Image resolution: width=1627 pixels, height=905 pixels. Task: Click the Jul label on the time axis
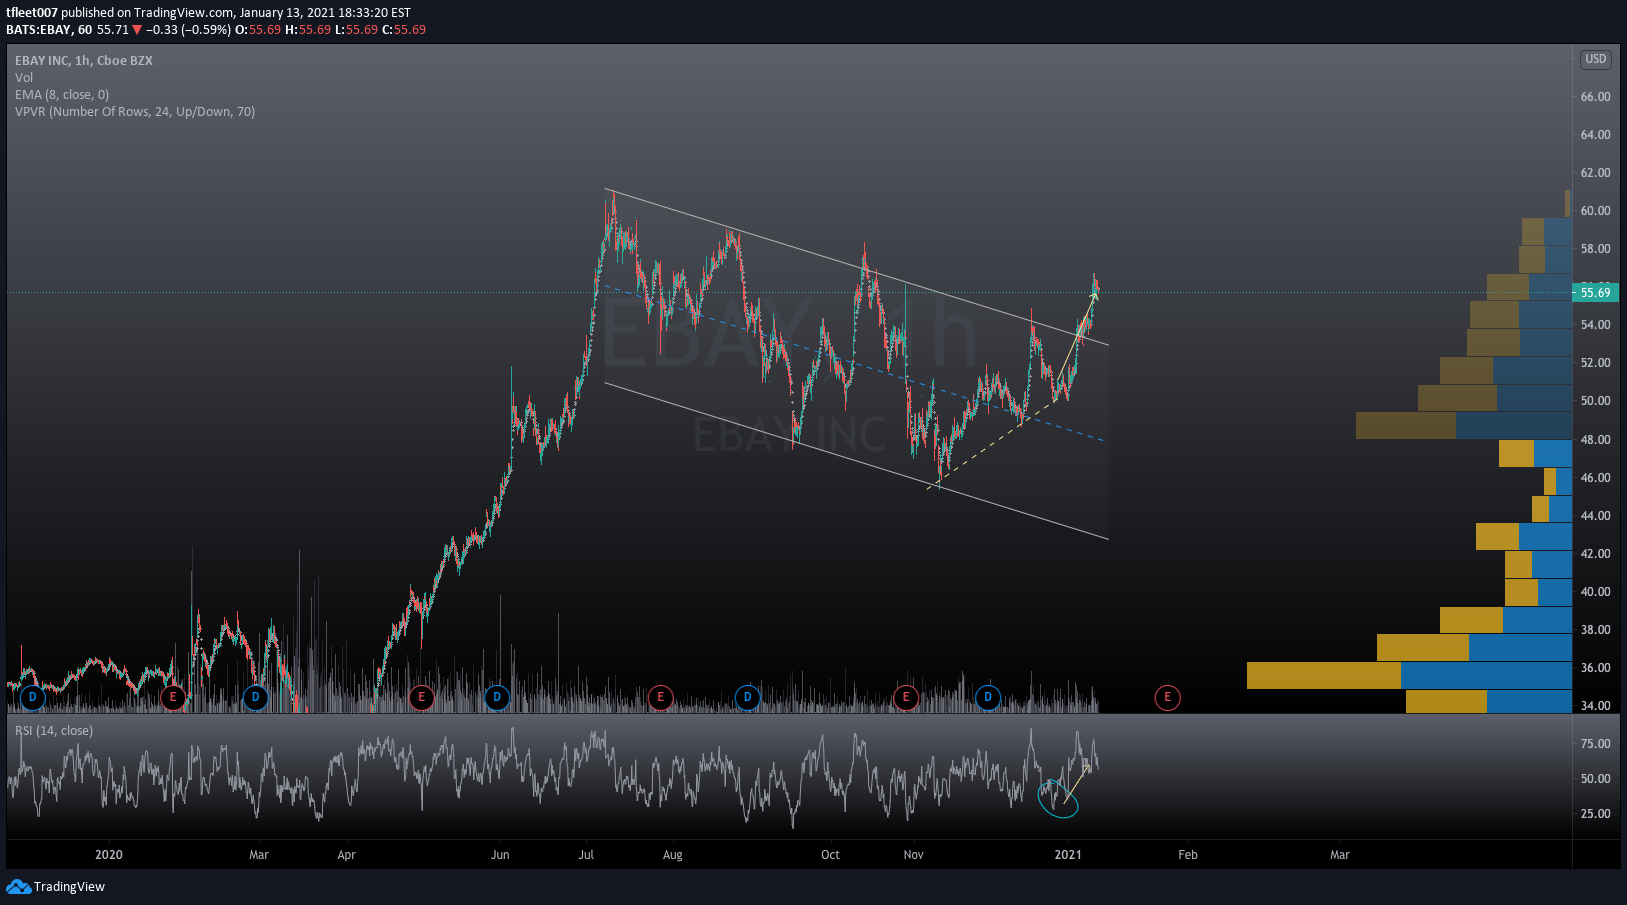[x=586, y=855]
